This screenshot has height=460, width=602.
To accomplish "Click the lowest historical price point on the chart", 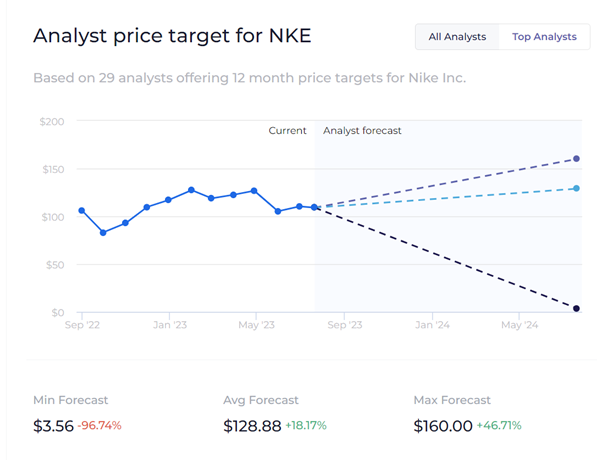I will coord(103,233).
